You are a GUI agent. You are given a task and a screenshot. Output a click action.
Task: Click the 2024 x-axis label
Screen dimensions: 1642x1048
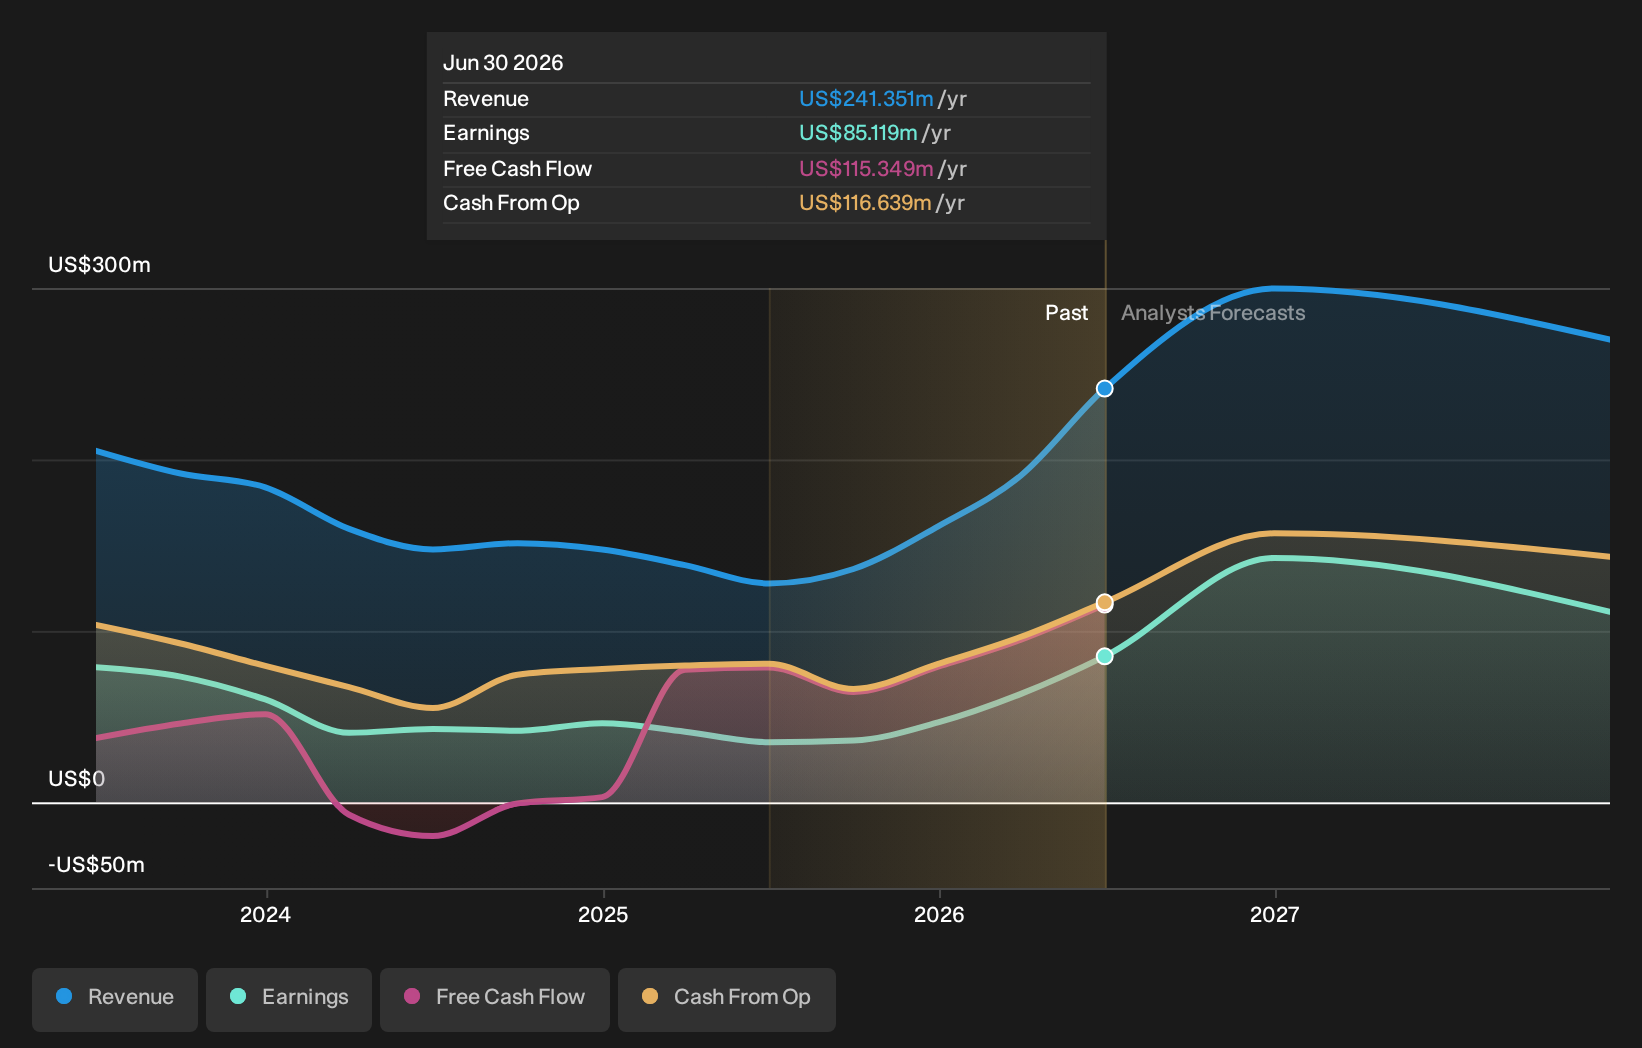coord(266,915)
